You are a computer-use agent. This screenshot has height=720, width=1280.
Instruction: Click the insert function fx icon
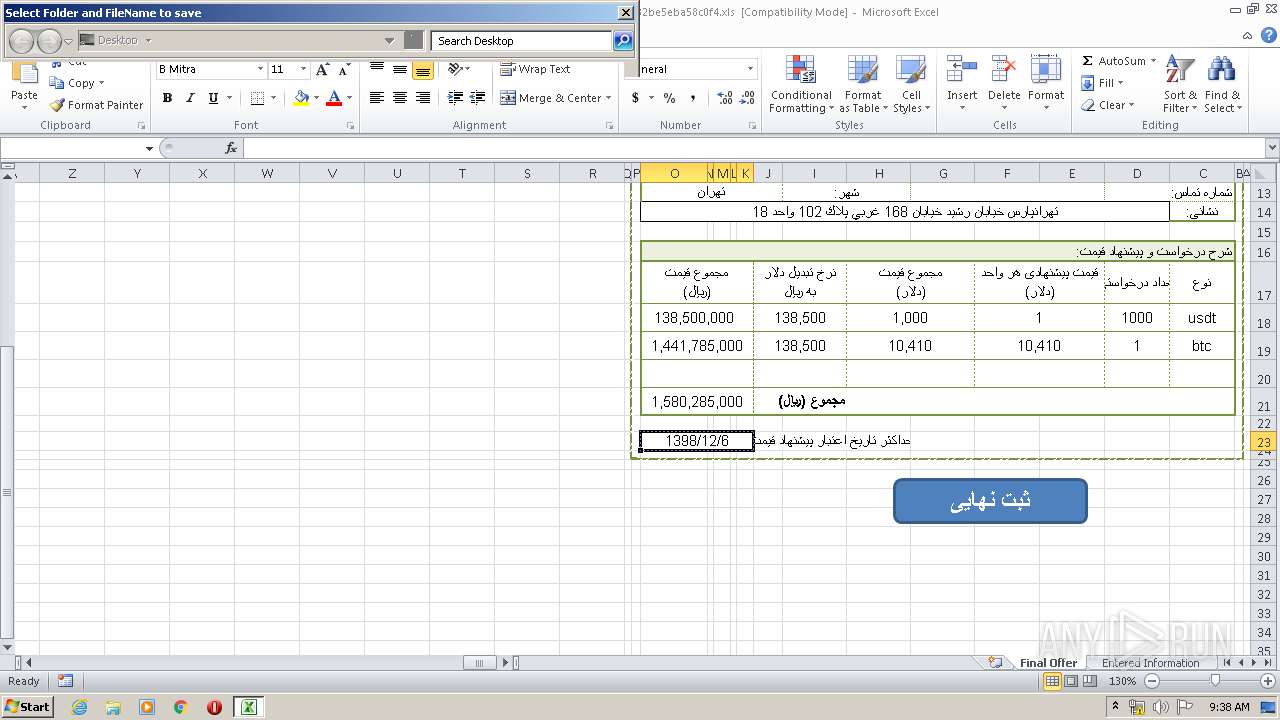pyautogui.click(x=231, y=148)
